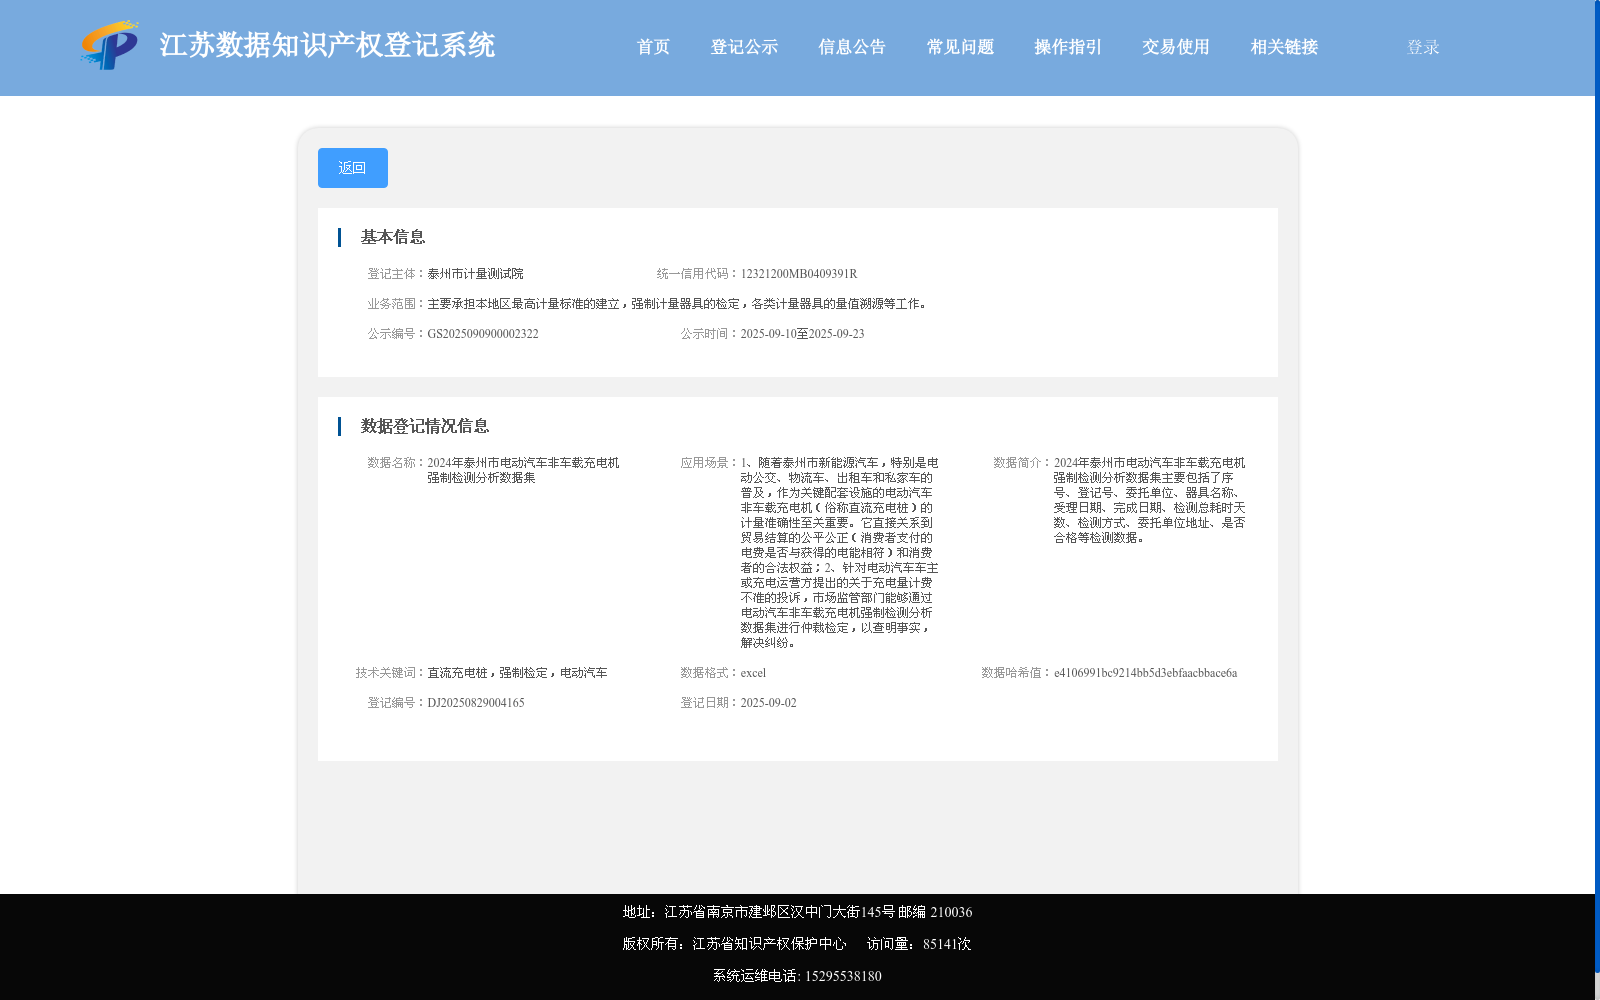
Task: Click publicity number GS2025090900002322
Action: coord(483,334)
